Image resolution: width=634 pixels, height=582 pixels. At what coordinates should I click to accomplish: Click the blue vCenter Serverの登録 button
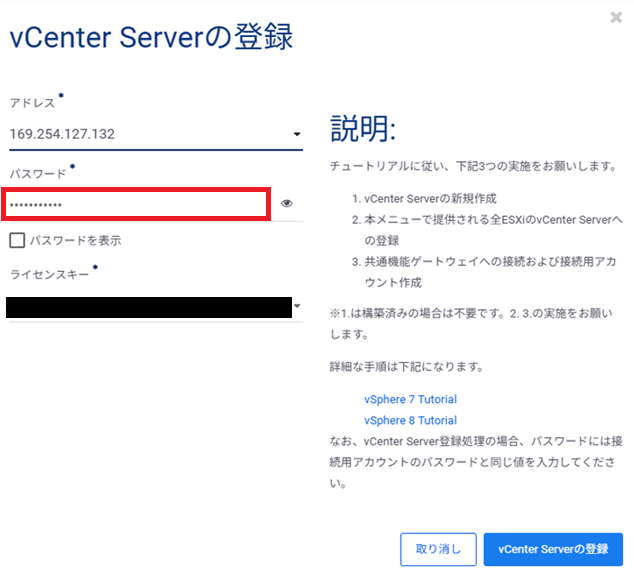(x=553, y=549)
